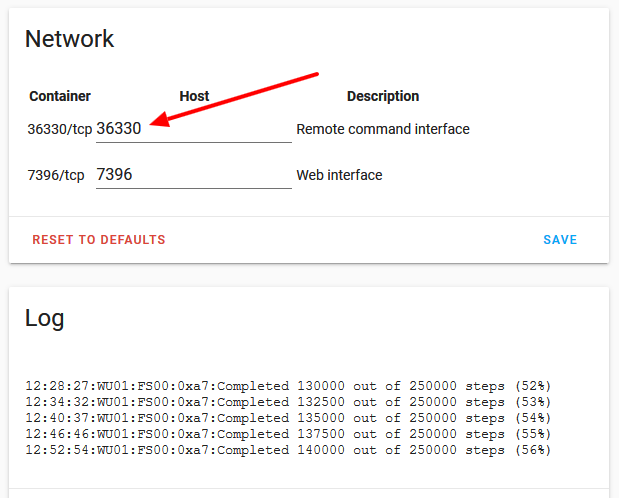619x498 pixels.
Task: Click the Network section heading
Action: point(69,39)
